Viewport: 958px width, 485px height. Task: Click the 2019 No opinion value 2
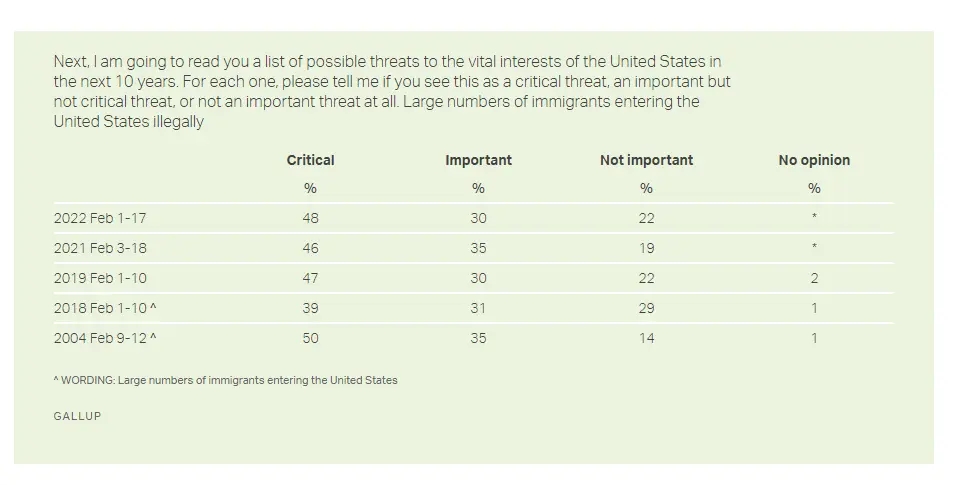[x=814, y=278]
